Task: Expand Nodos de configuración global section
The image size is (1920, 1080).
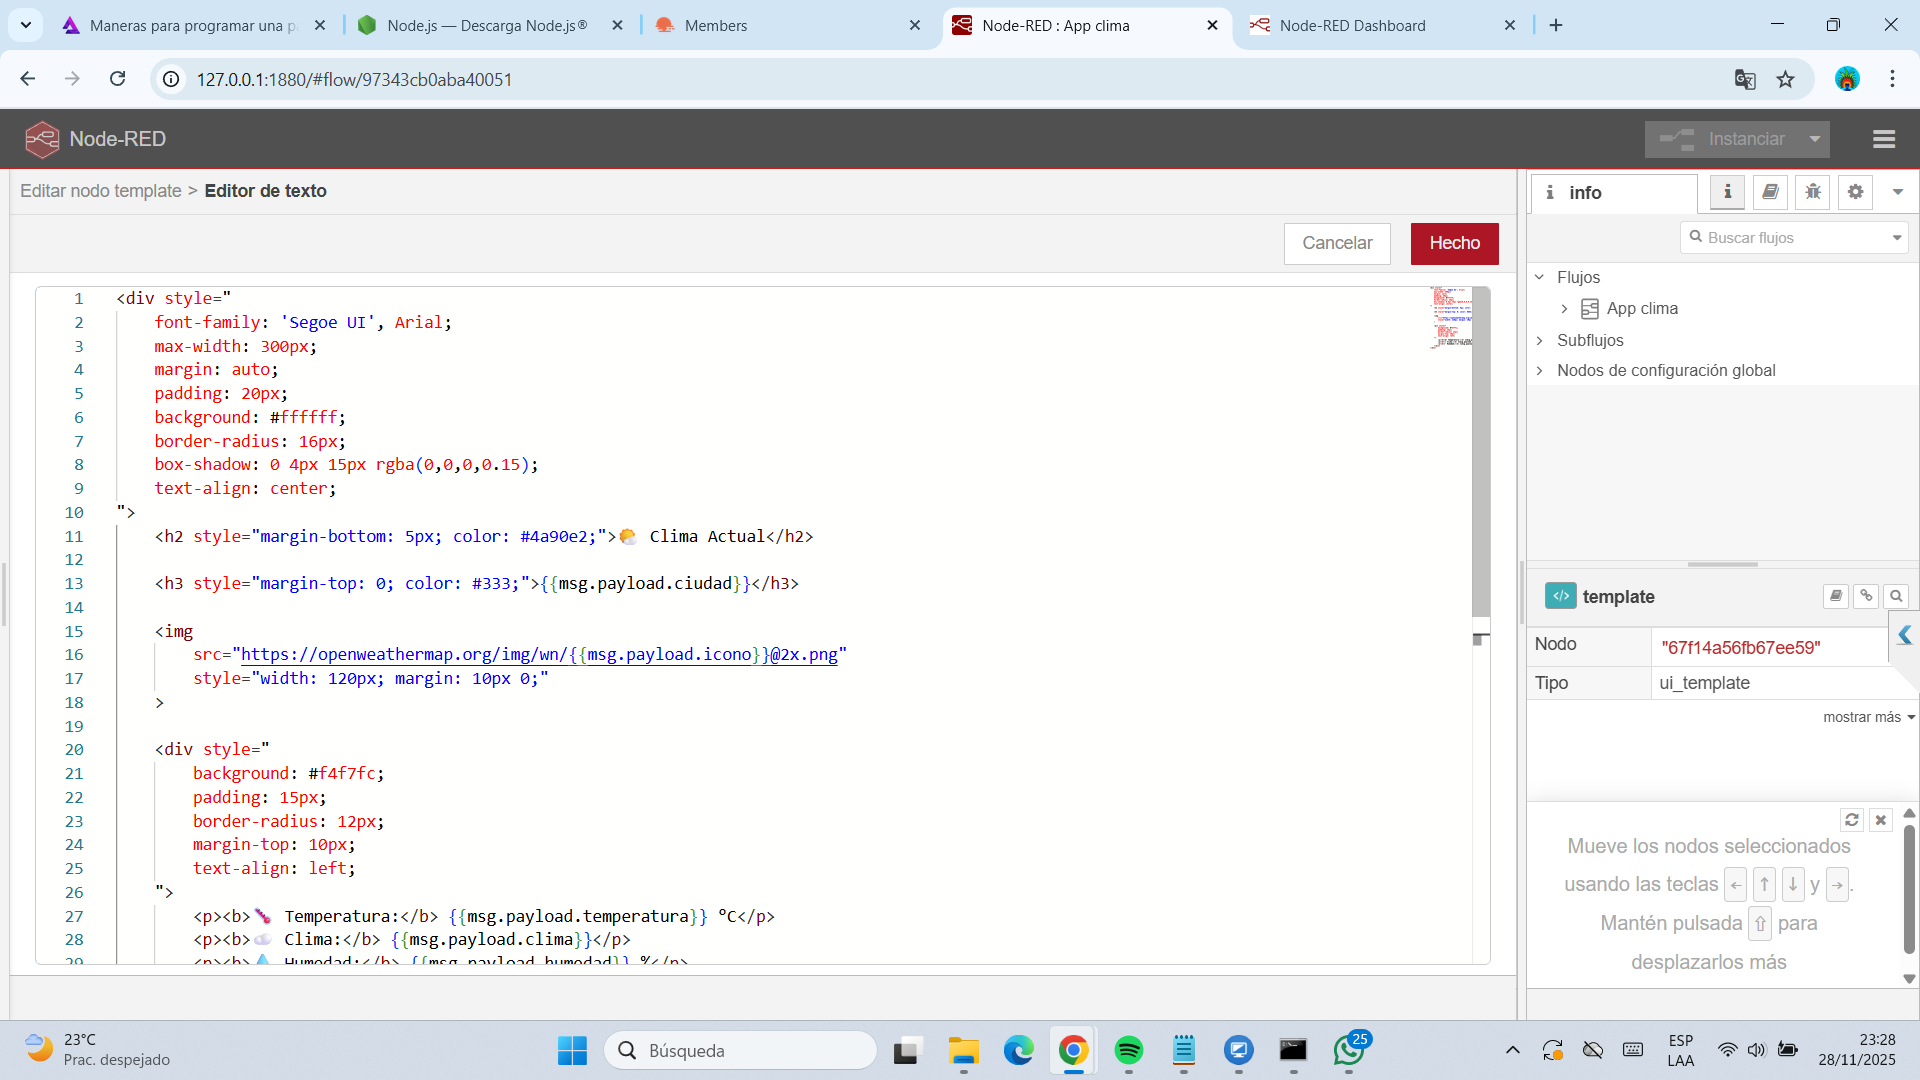Action: (x=1540, y=371)
